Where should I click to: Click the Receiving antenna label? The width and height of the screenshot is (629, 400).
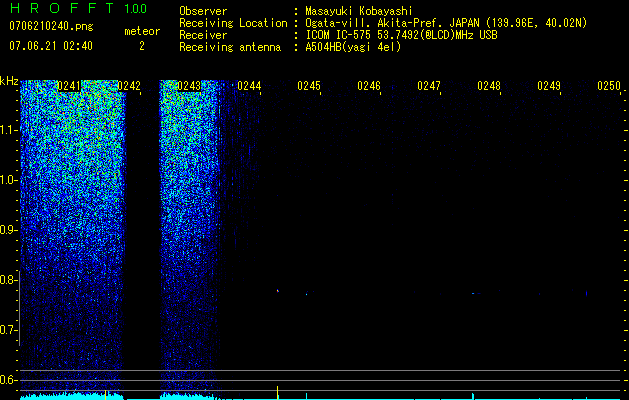pyautogui.click(x=230, y=47)
